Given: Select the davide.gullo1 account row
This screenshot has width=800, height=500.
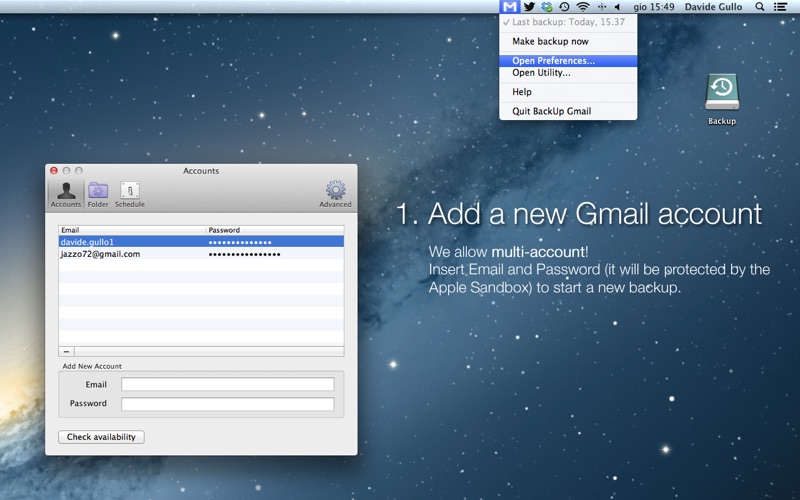Looking at the screenshot, I should point(201,242).
